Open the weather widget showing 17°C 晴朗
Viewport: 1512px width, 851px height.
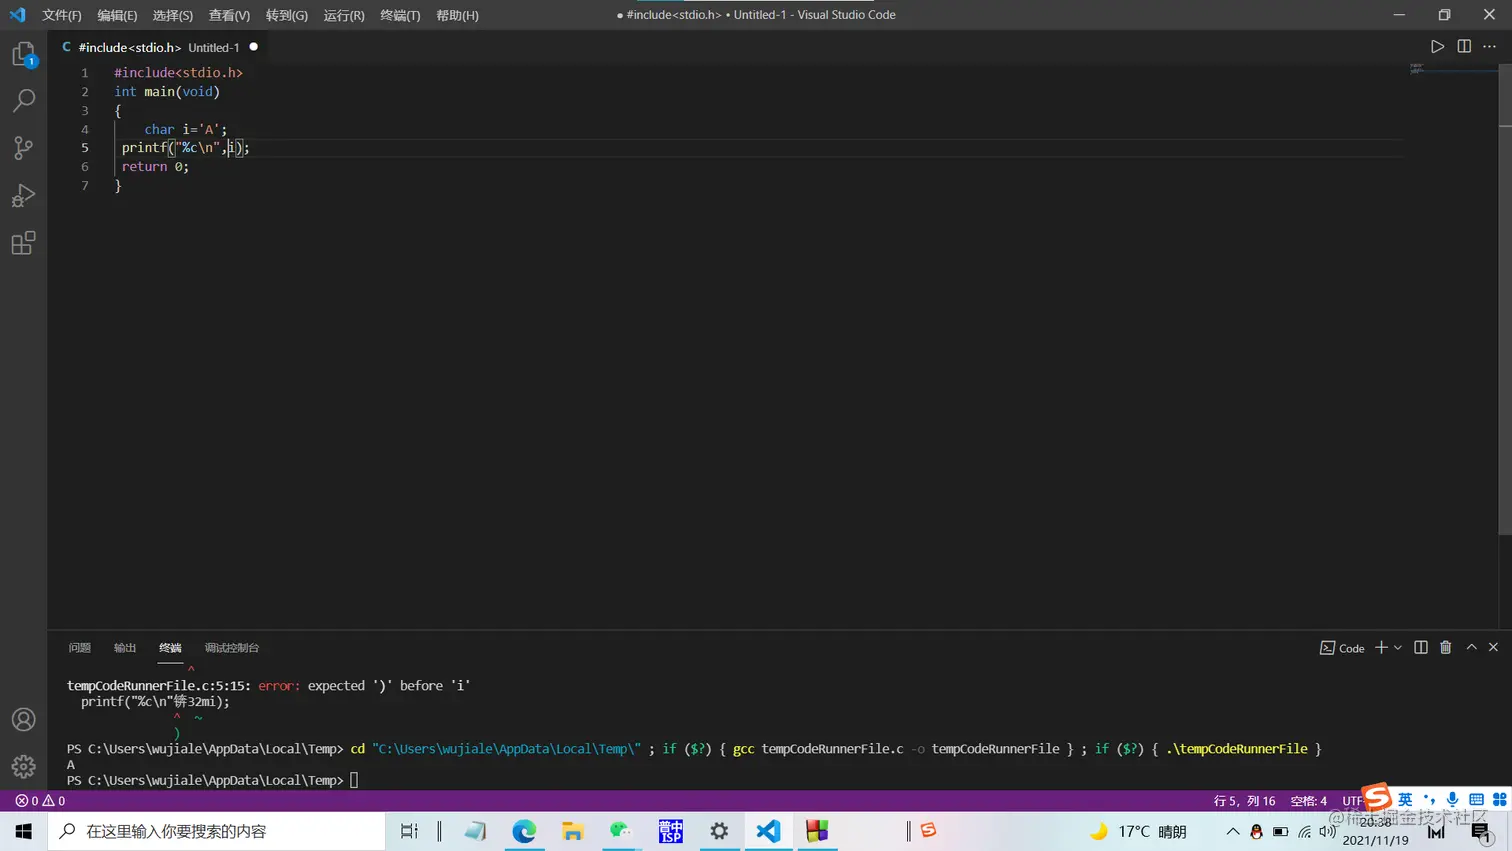(1138, 831)
